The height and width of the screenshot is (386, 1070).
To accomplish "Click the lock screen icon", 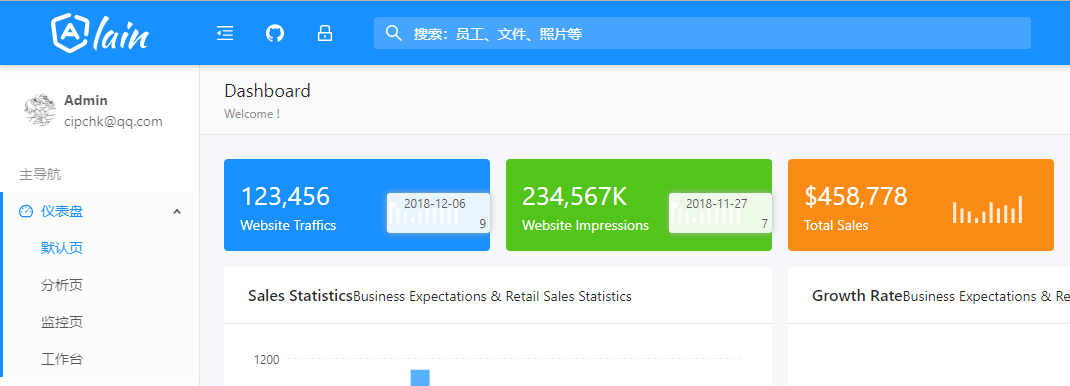I will [325, 33].
